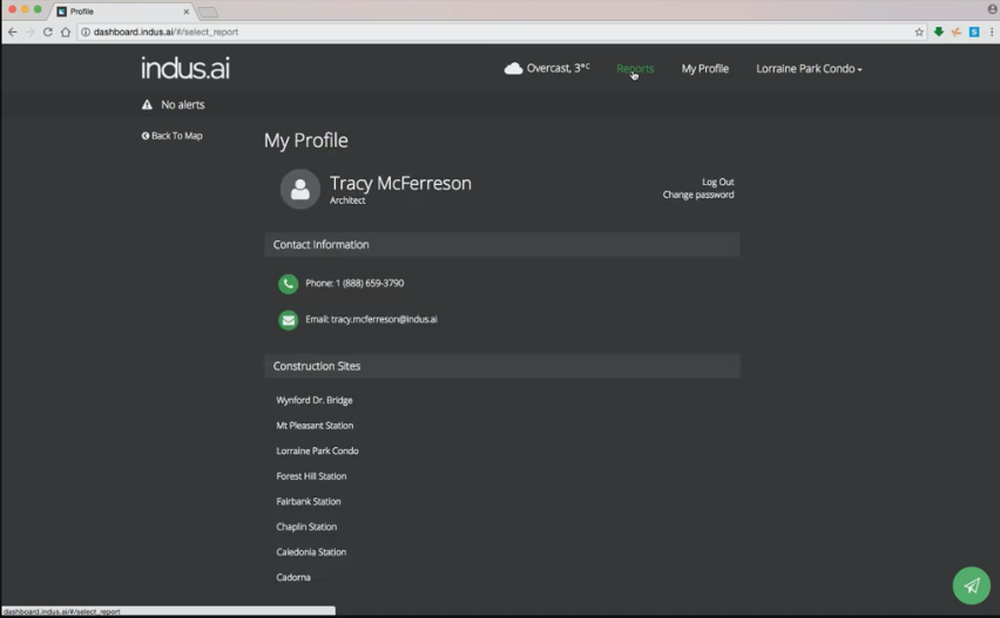This screenshot has width=1000, height=618.
Task: Click the Change password link
Action: pyautogui.click(x=698, y=195)
